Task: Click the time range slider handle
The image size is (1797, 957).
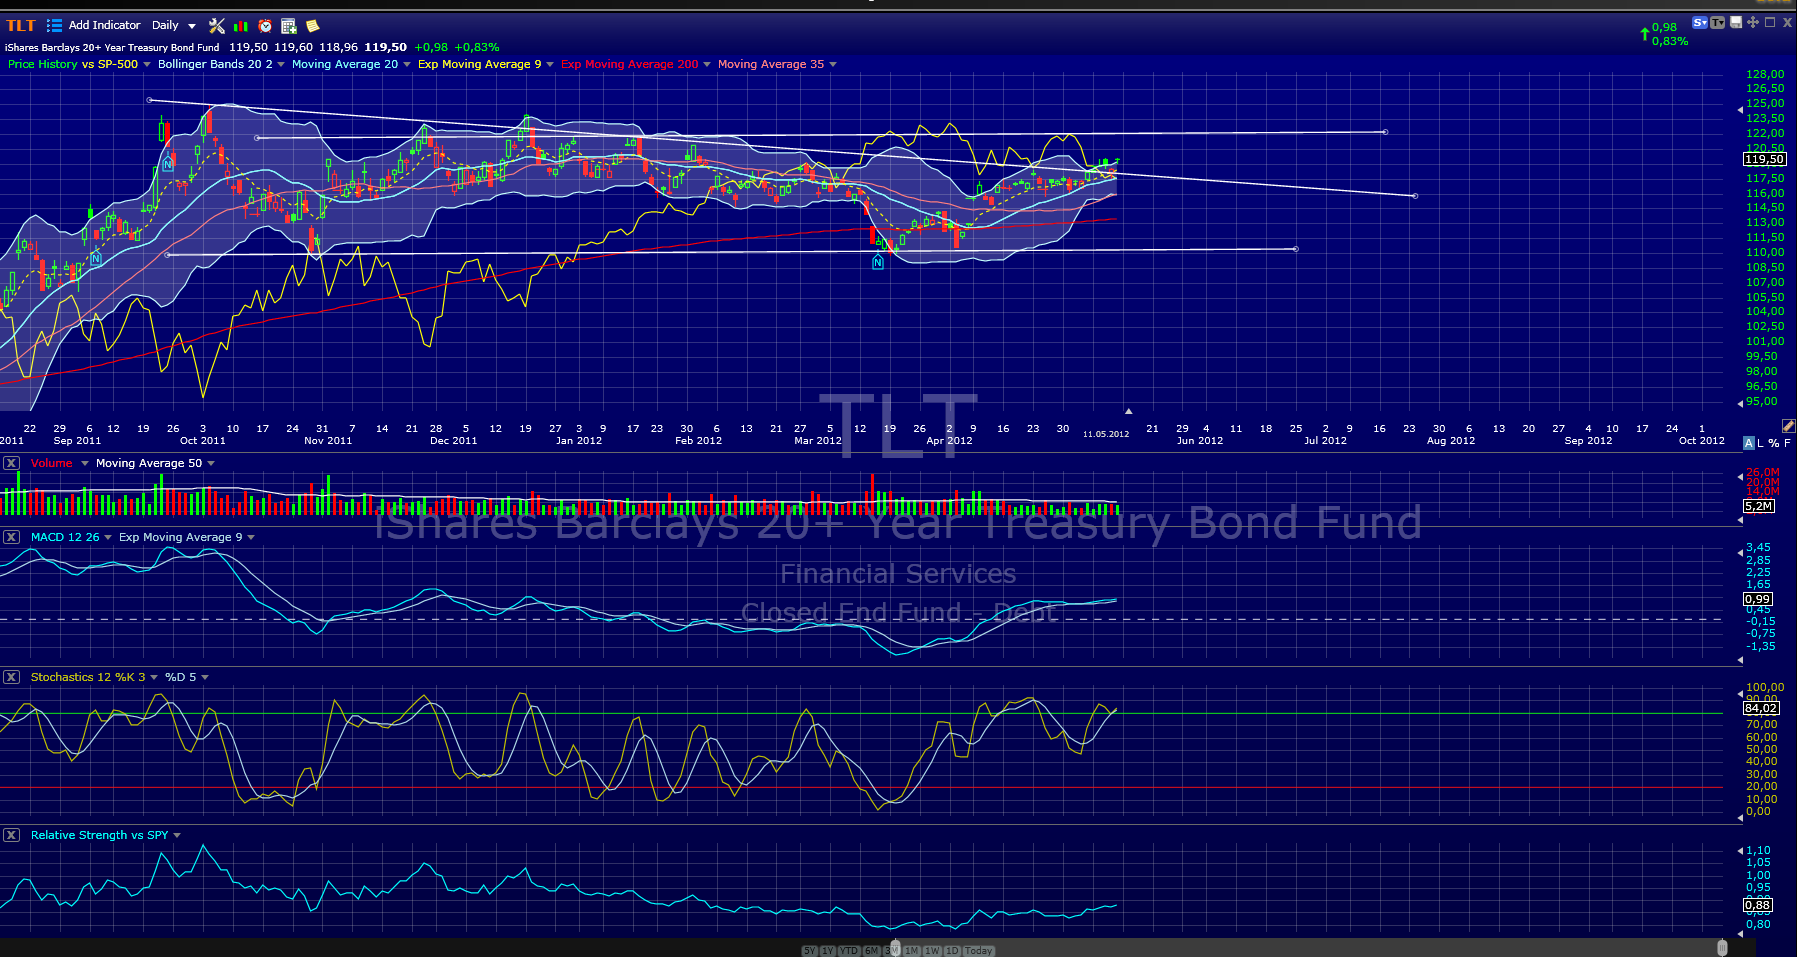Action: tap(895, 948)
